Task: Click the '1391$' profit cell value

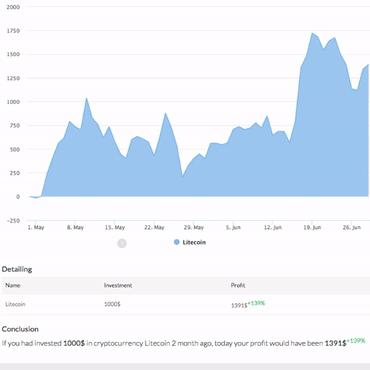Action: (239, 305)
